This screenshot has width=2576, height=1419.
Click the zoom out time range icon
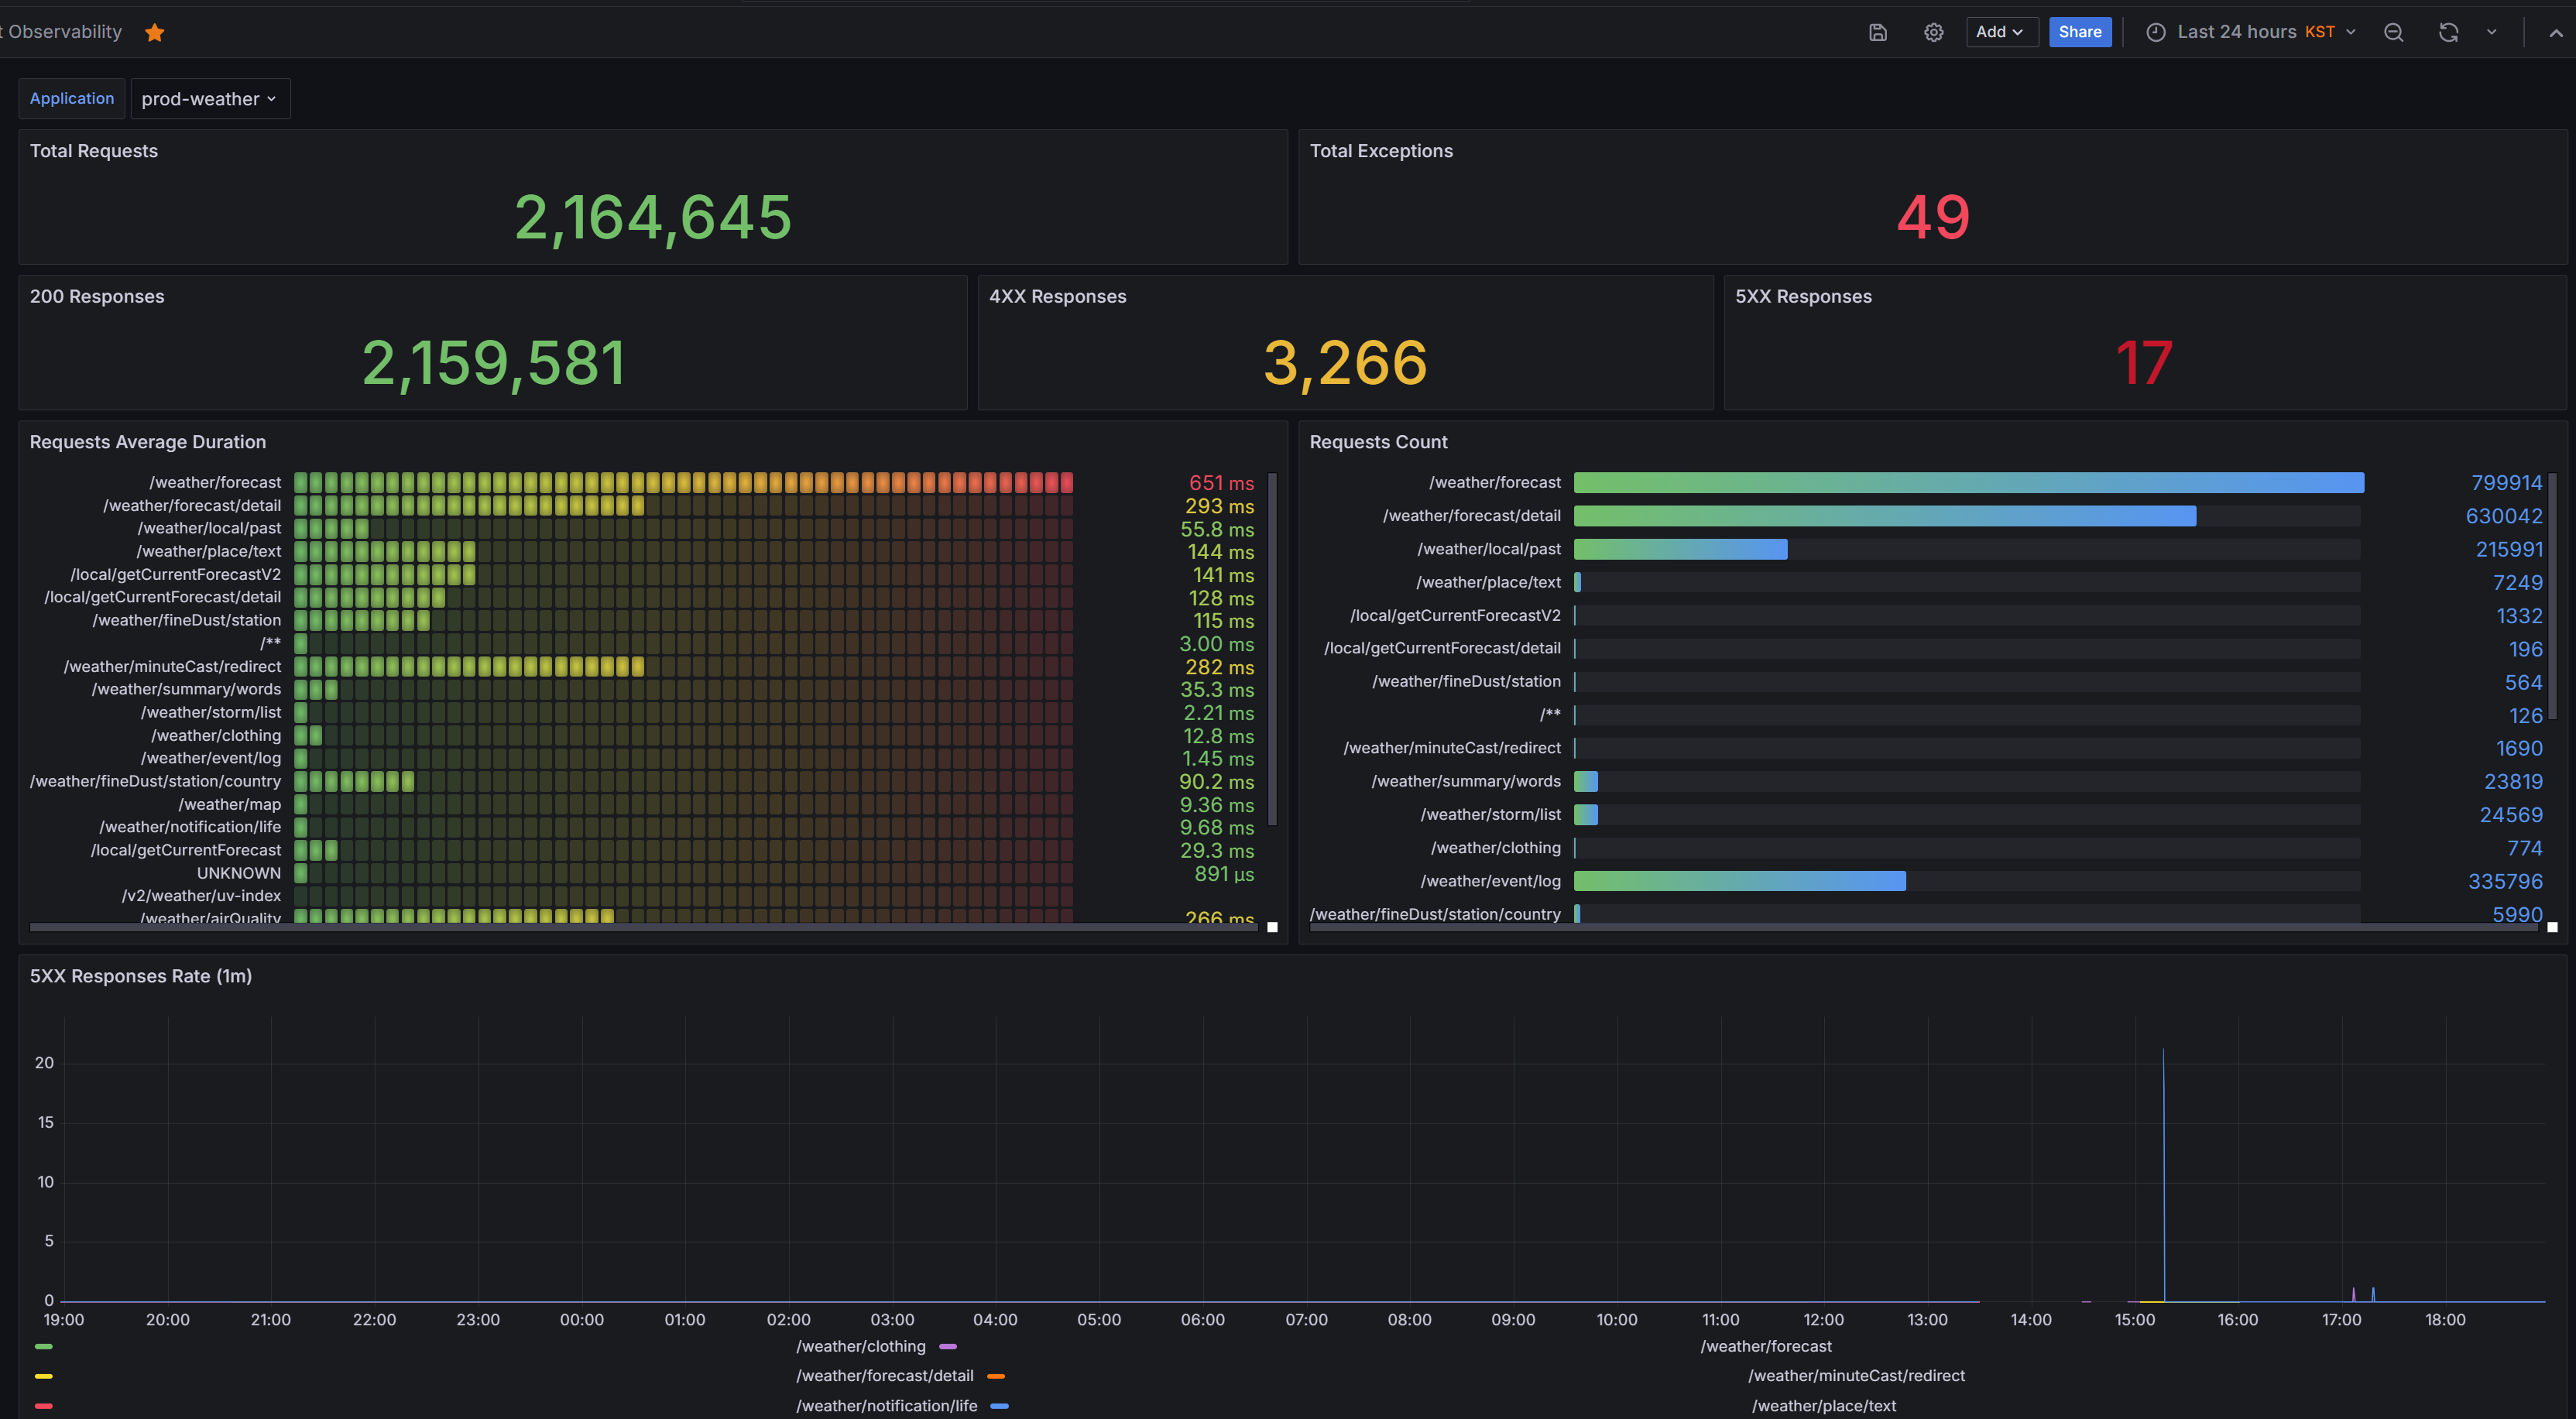click(2393, 33)
